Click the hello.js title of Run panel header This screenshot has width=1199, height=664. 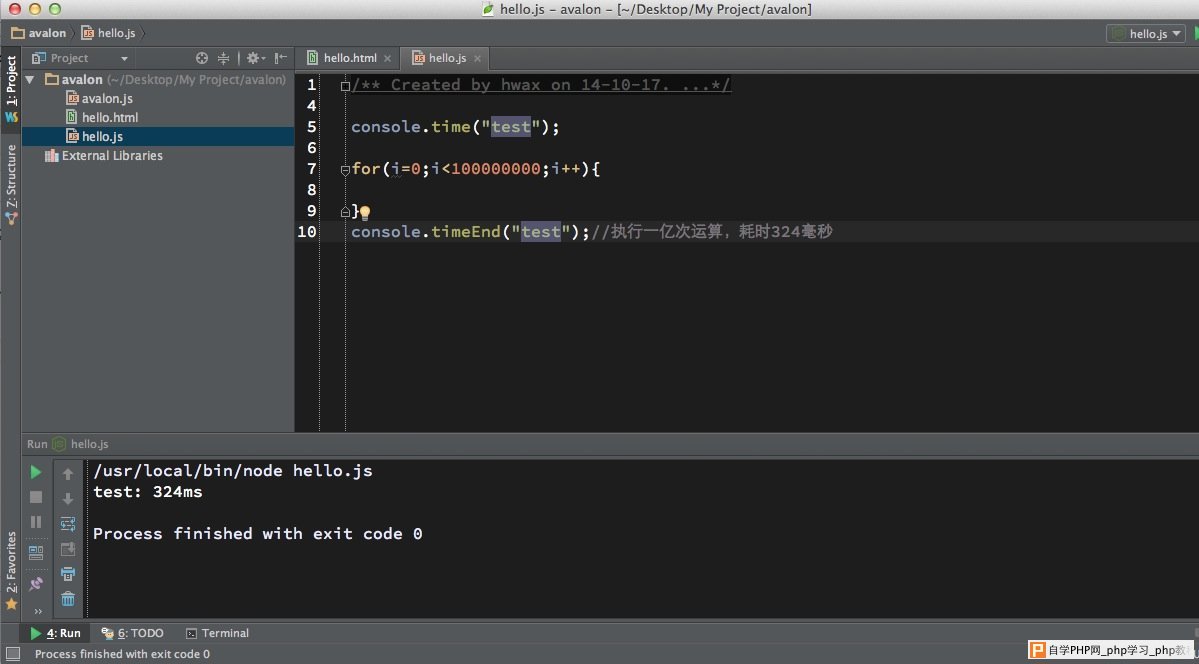point(89,444)
